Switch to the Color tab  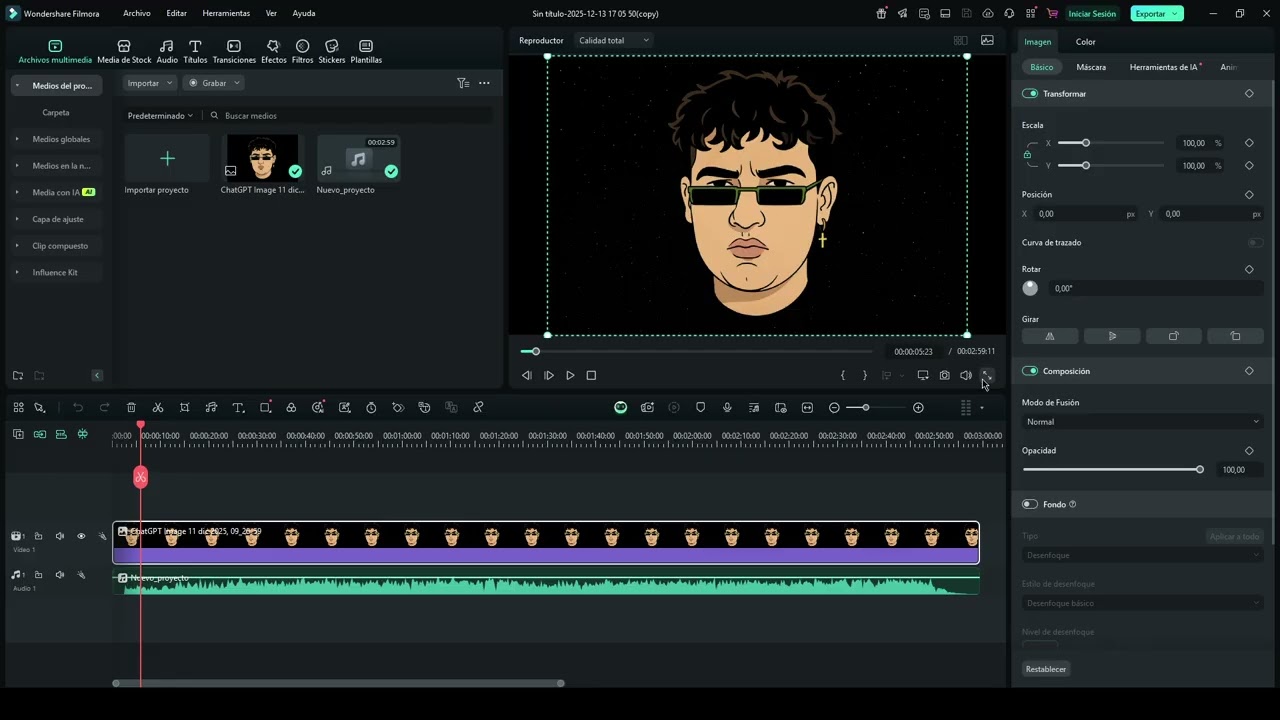(x=1085, y=42)
